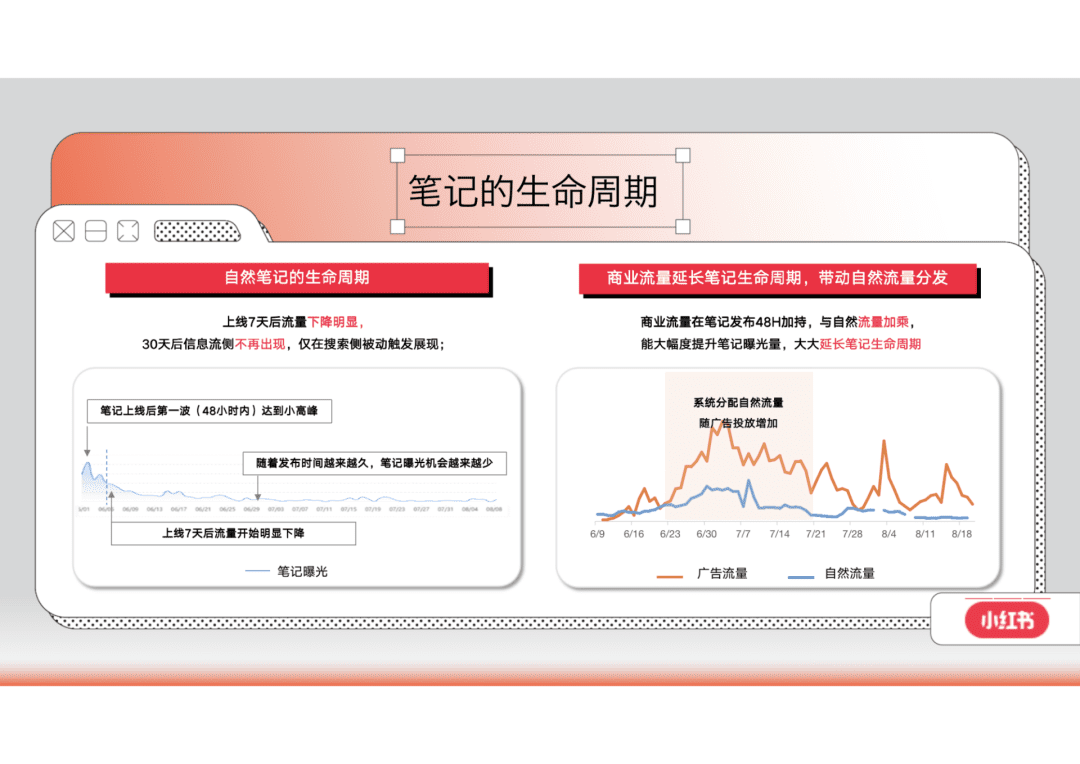The image size is (1080, 764).
Task: Select the bottom-left handle of the title box
Action: 397,227
